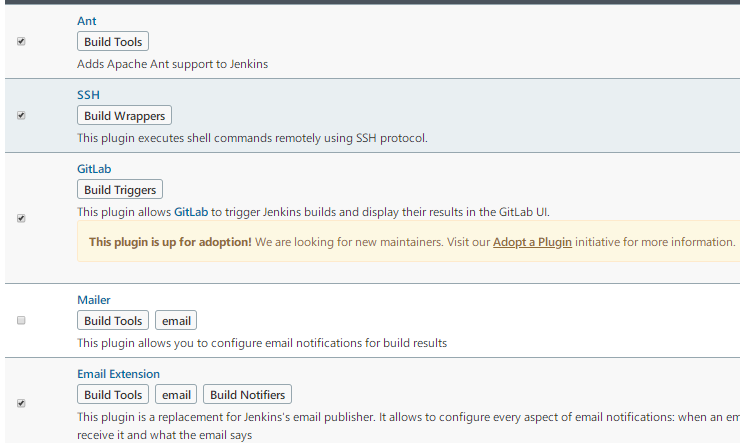Follow the Adopt a Plugin link

click(x=532, y=242)
